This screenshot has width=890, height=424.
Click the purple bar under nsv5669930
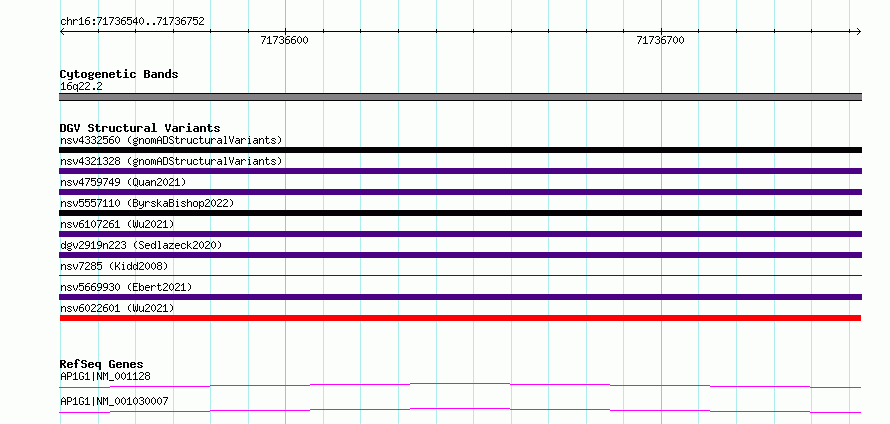[460, 297]
